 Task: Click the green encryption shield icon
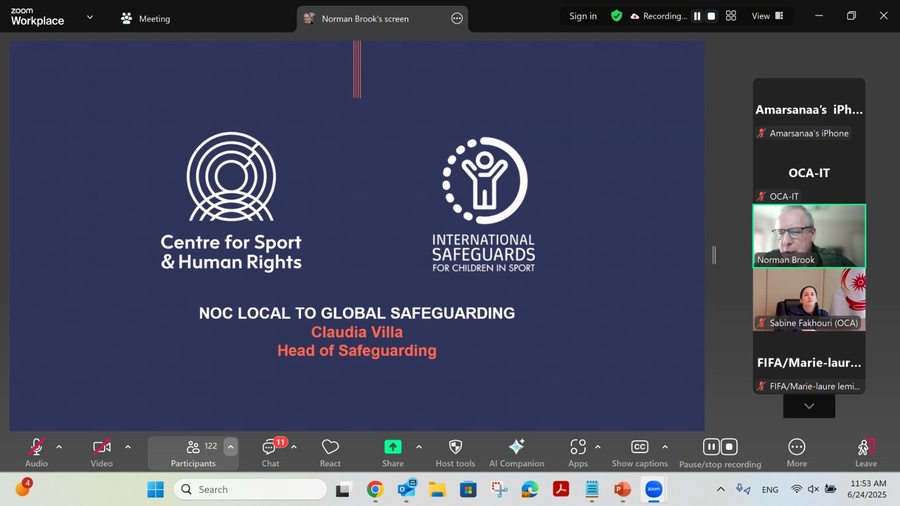pyautogui.click(x=616, y=16)
